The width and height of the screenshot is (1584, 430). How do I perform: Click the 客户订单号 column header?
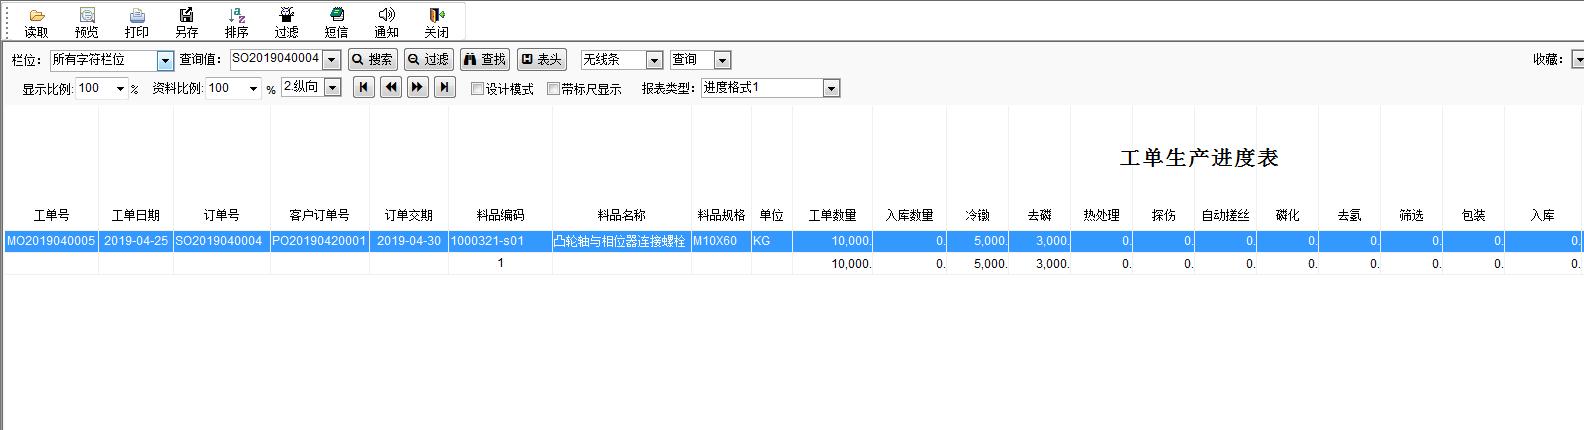[x=319, y=215]
